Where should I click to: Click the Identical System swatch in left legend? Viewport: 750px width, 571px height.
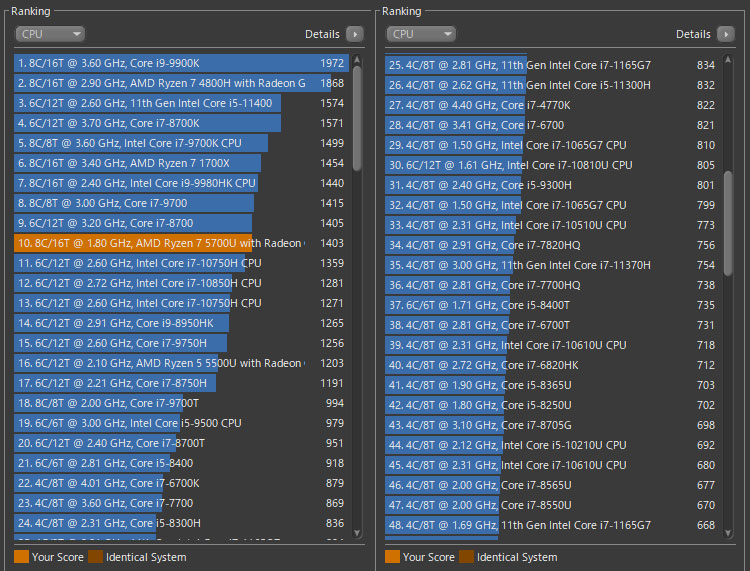coord(96,557)
